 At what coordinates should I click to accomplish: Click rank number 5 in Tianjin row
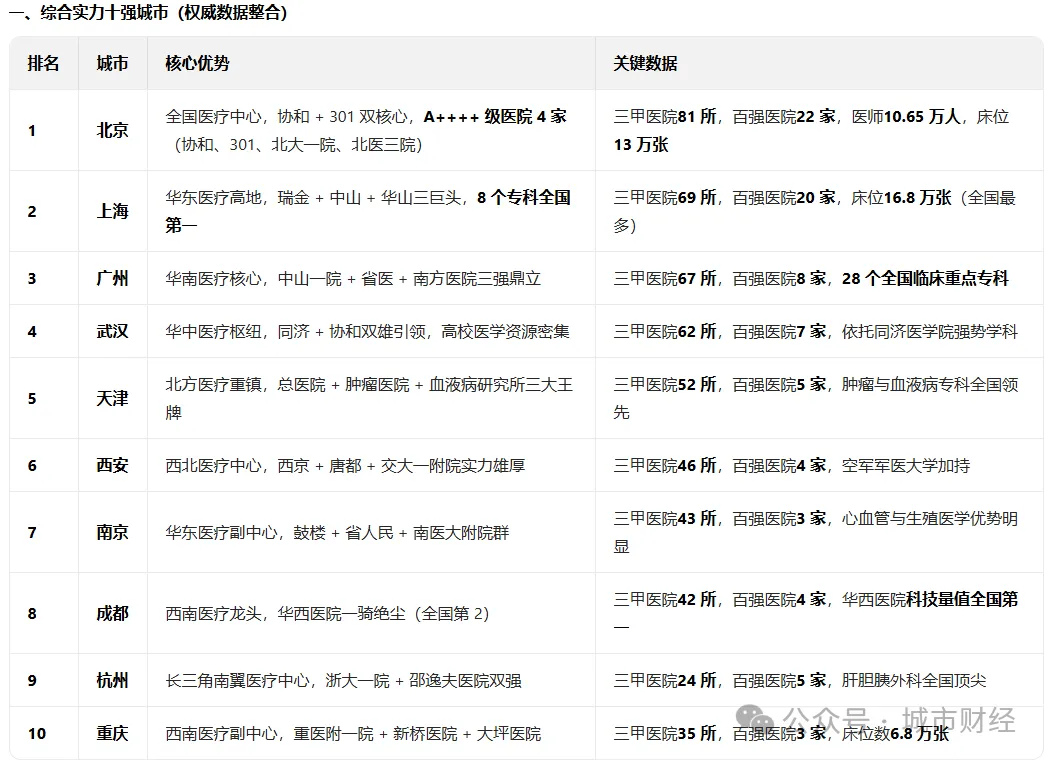click(31, 398)
